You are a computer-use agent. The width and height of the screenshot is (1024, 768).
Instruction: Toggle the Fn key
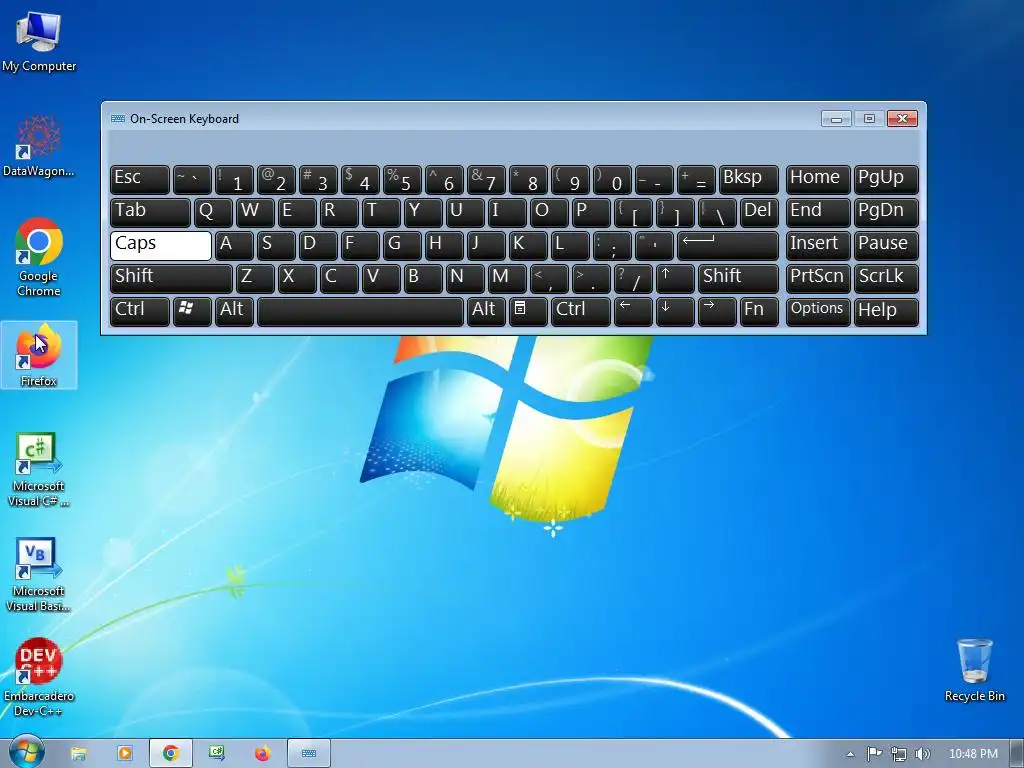759,312
